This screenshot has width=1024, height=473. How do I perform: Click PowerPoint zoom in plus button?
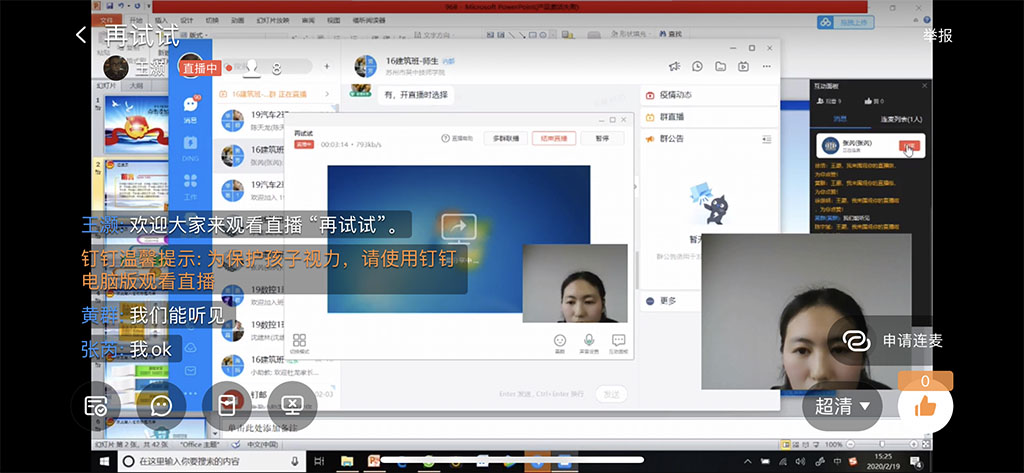pos(912,444)
